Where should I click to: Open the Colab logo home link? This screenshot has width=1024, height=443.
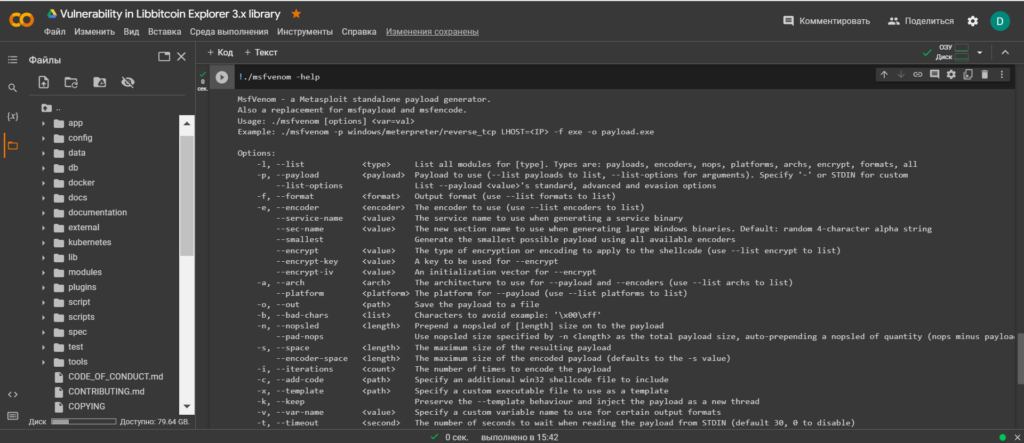coord(21,20)
